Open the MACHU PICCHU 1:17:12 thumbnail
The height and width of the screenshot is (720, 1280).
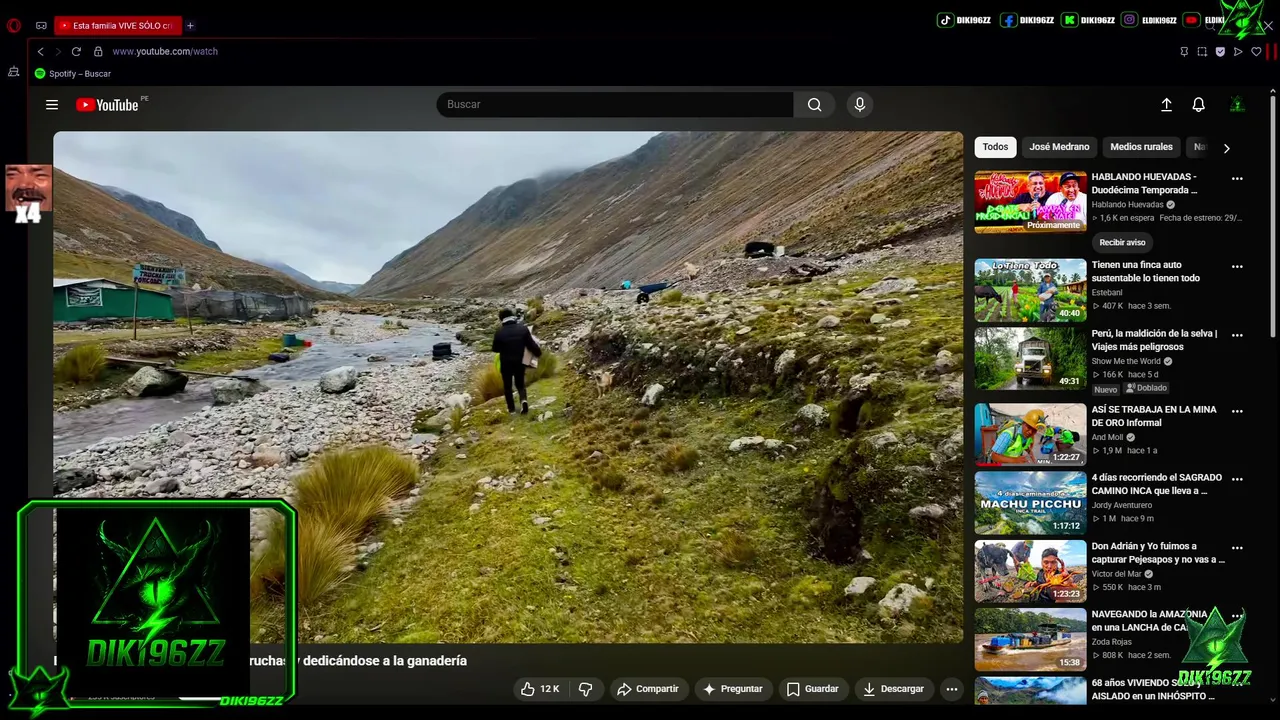(x=1030, y=503)
